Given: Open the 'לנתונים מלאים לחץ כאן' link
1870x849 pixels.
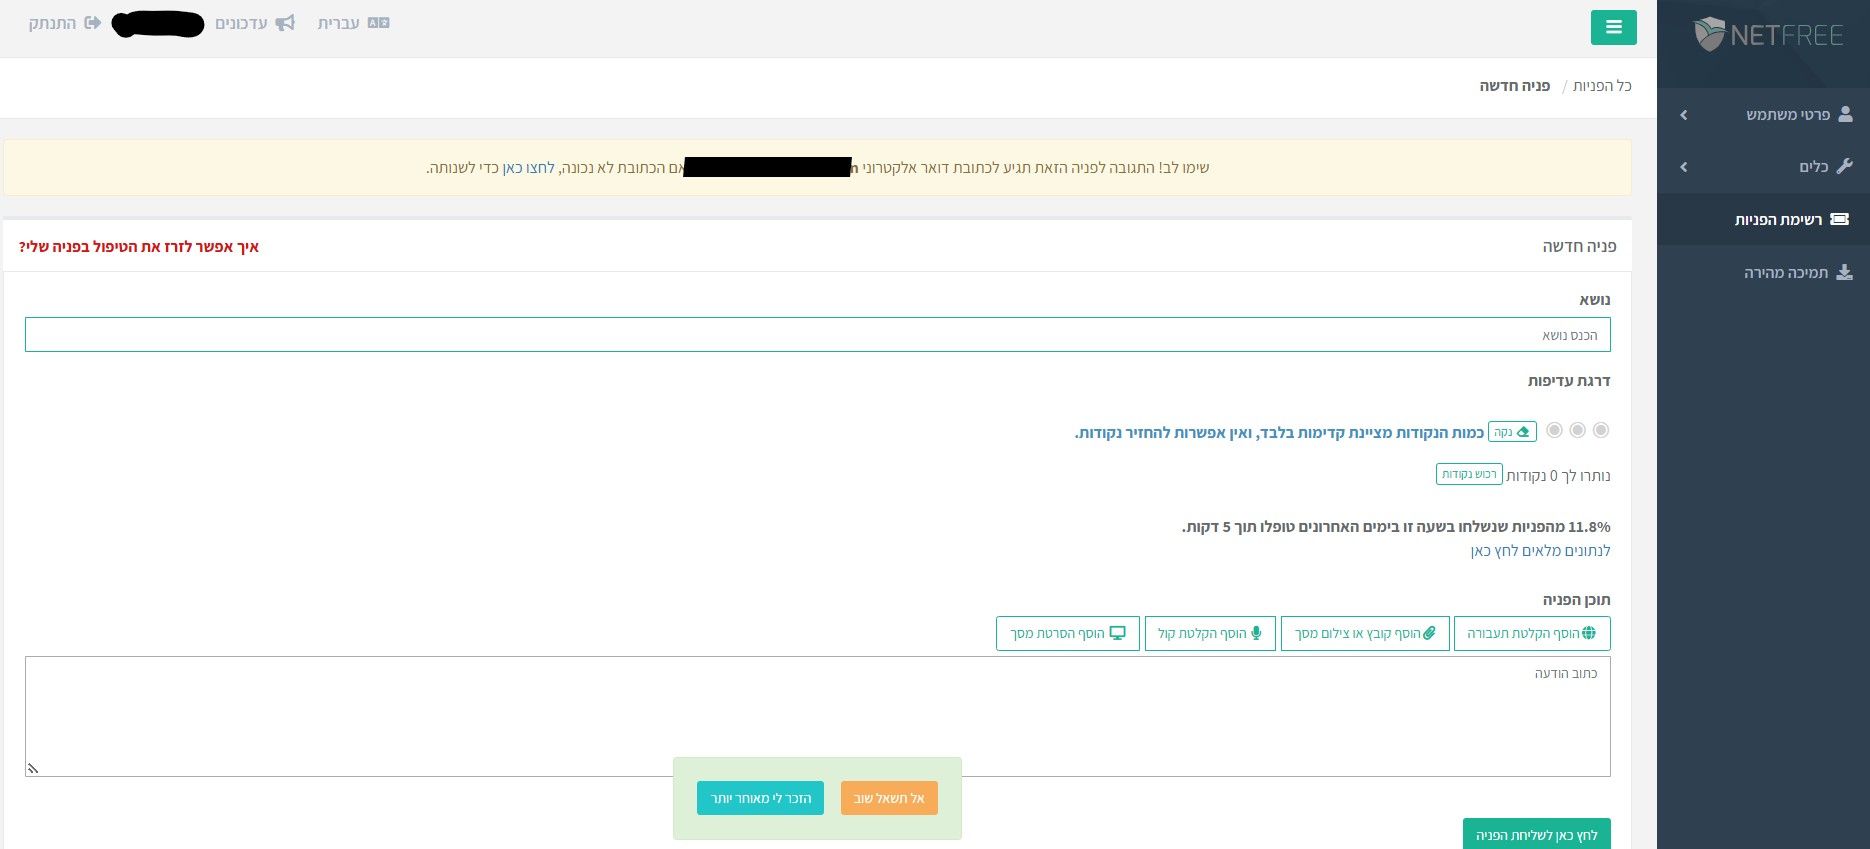Looking at the screenshot, I should click(1540, 551).
